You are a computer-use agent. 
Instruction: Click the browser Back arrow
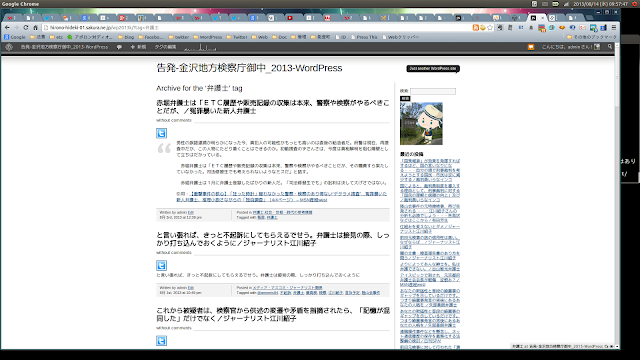click(x=7, y=27)
